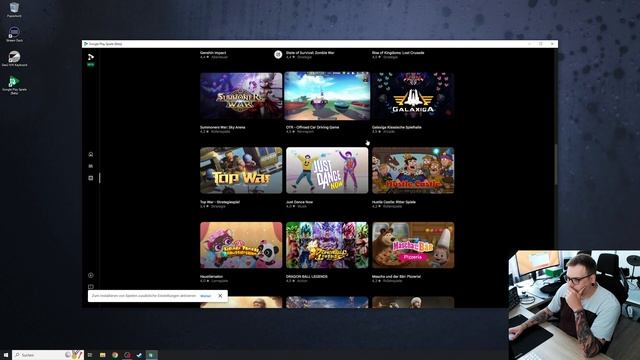Image resolution: width=640 pixels, height=360 pixels.
Task: Click OTR - Offroad Car Driving Game title
Action: point(313,127)
